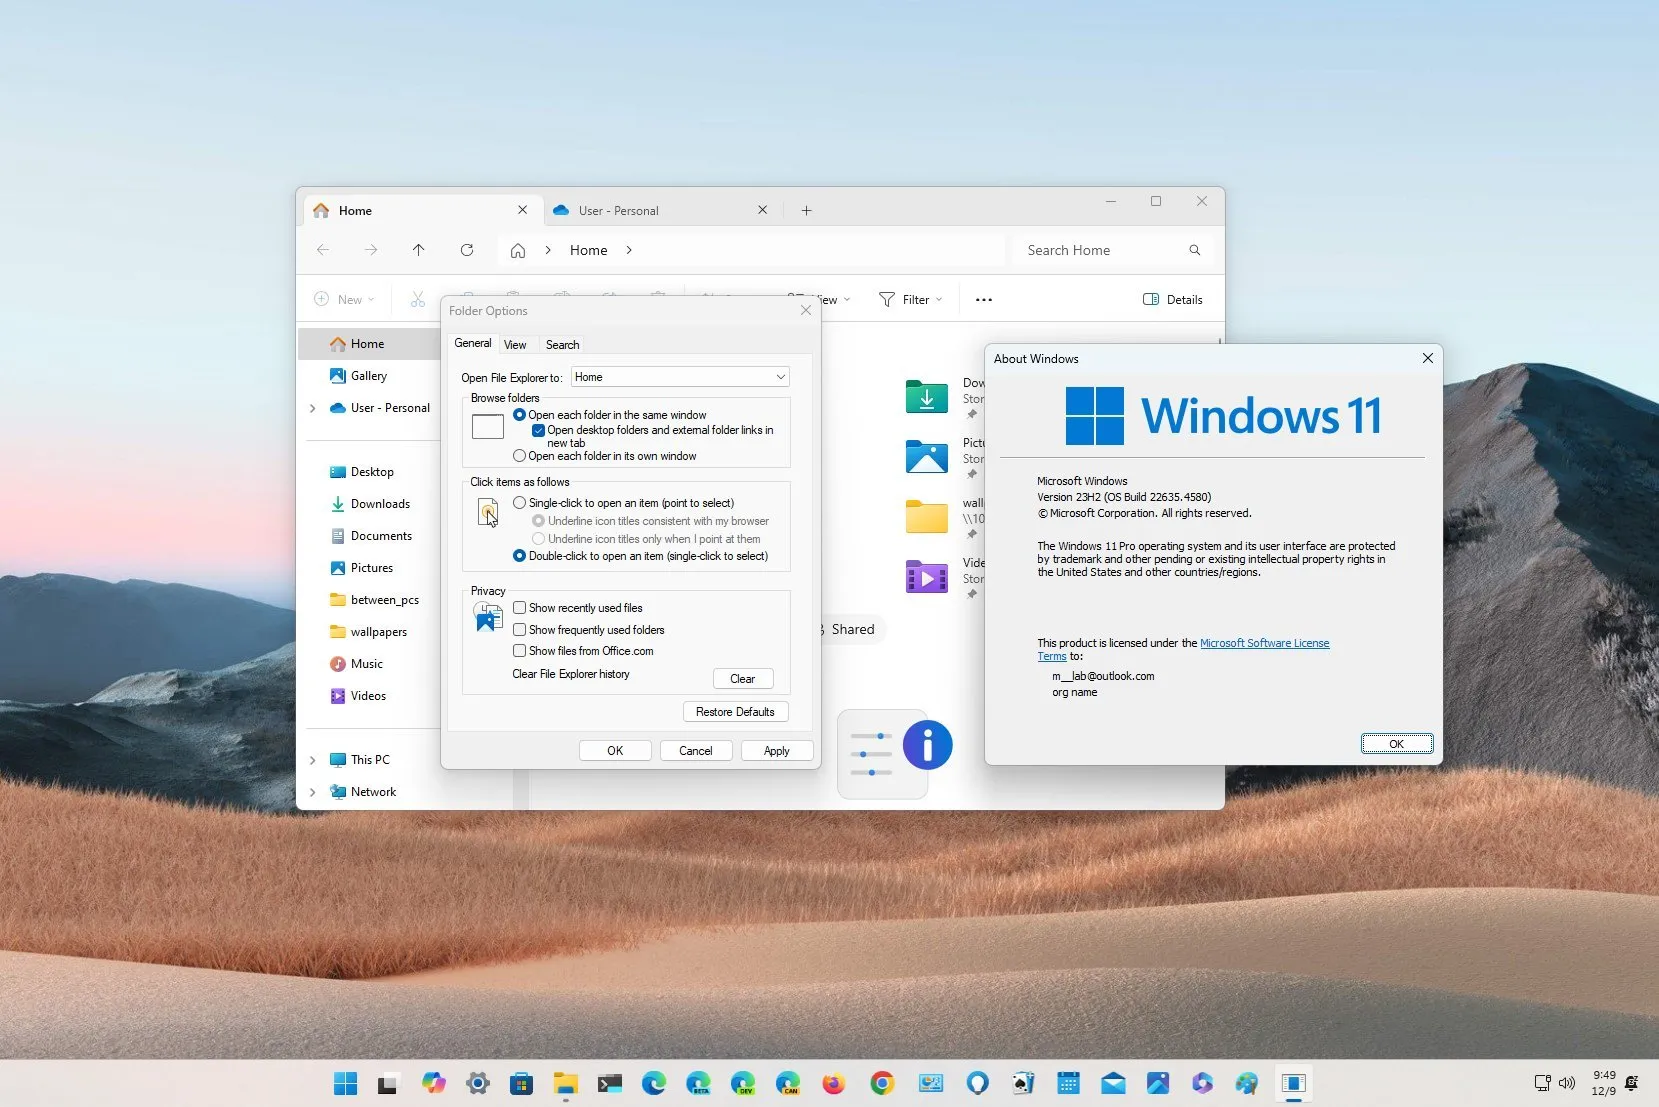Toggle the Details pane button

(1172, 300)
